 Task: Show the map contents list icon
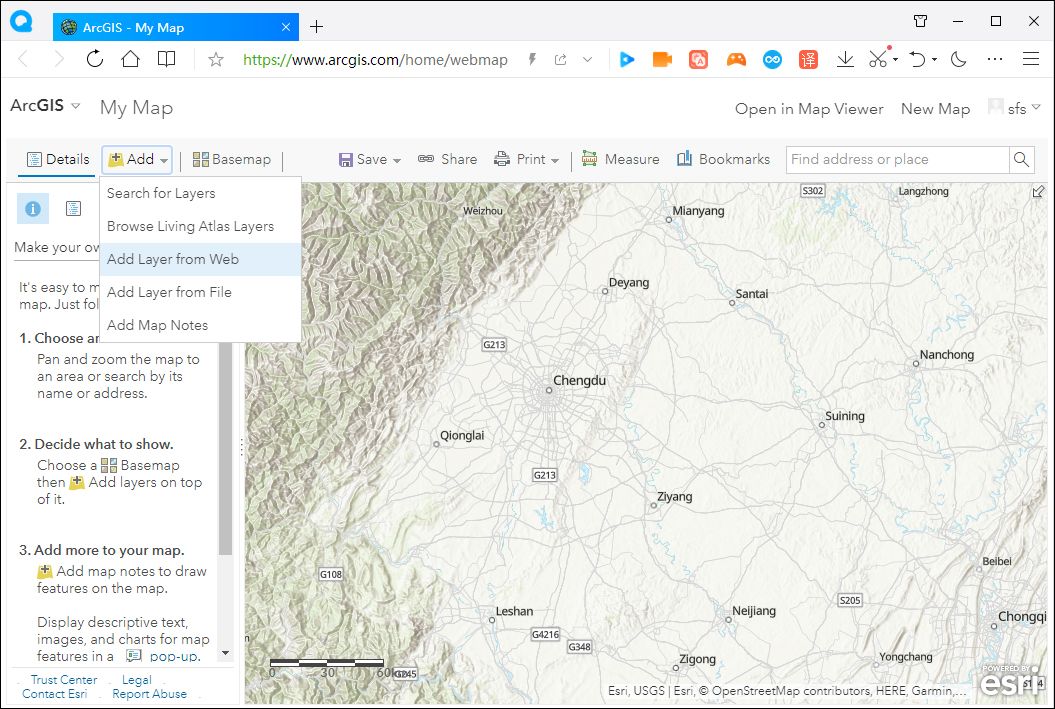pos(73,209)
